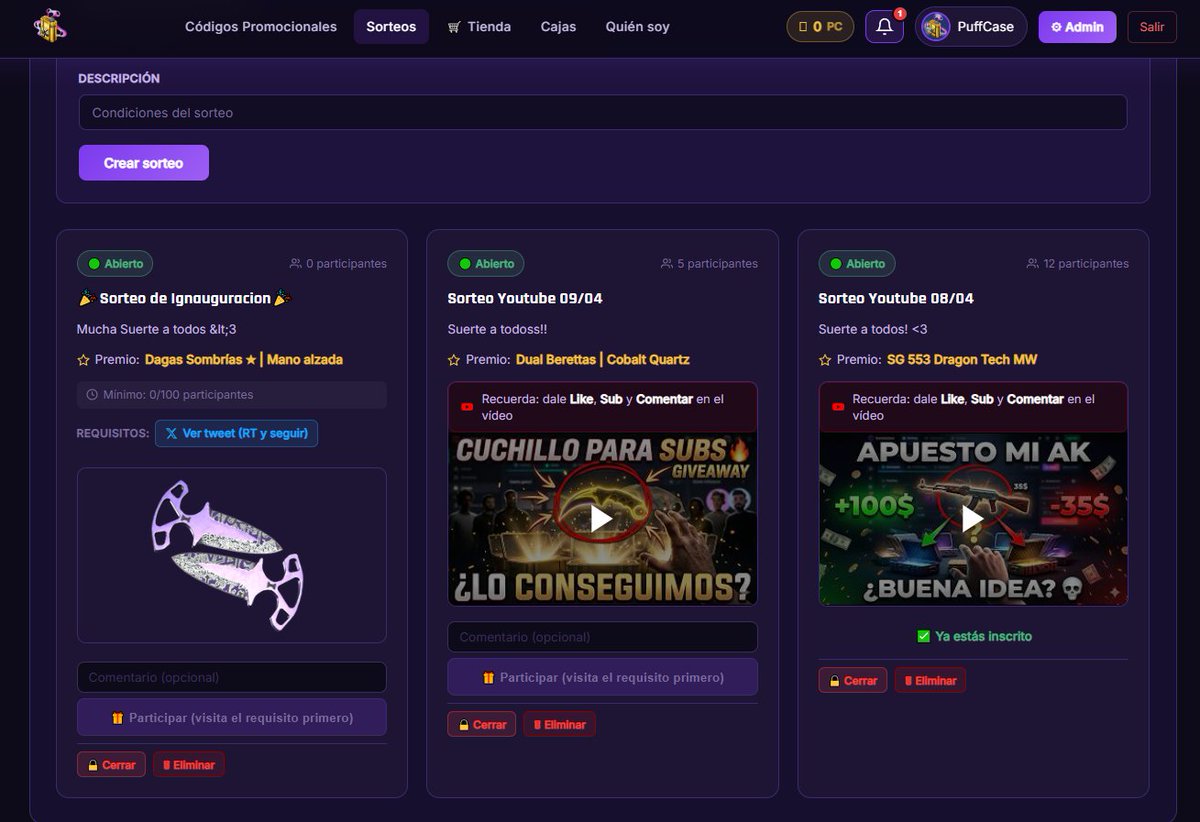Switch to the Tienda tab
This screenshot has width=1200, height=822.
pyautogui.click(x=479, y=27)
